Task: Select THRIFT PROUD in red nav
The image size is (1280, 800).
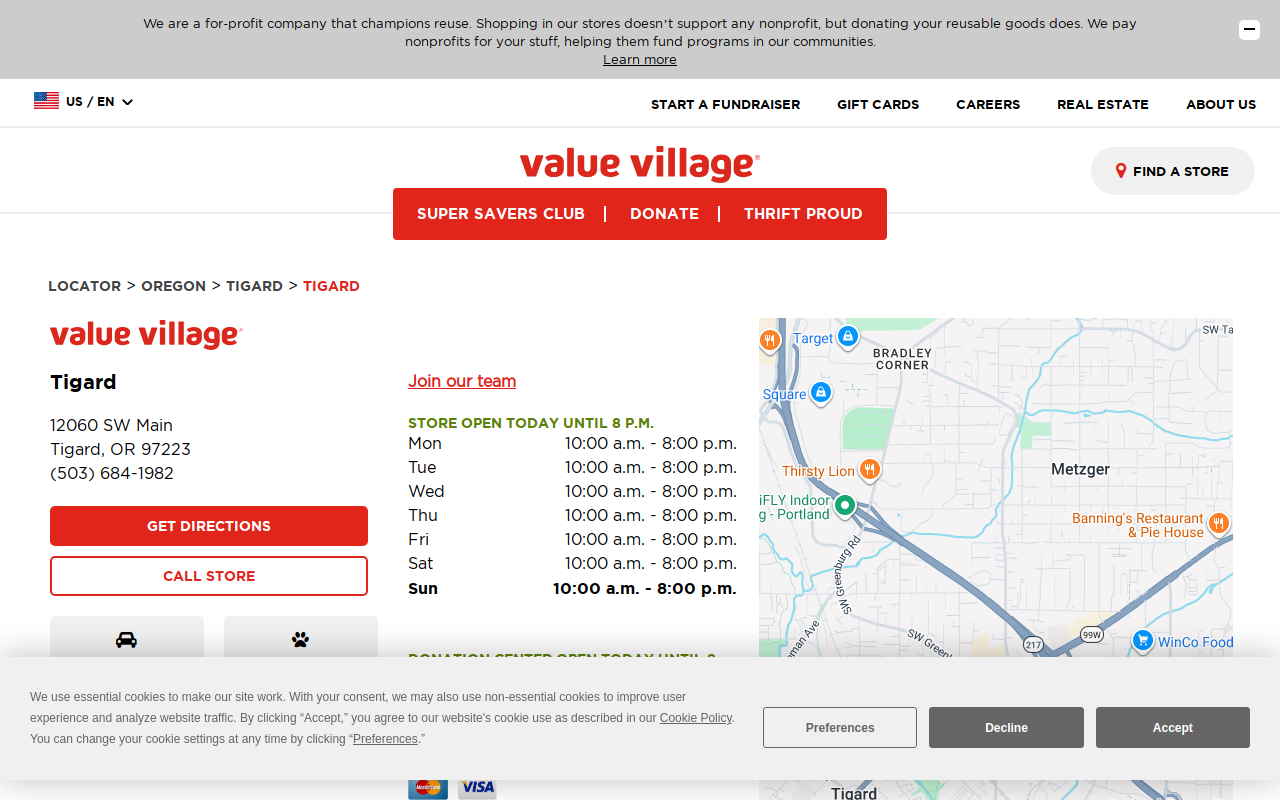Action: [x=803, y=214]
